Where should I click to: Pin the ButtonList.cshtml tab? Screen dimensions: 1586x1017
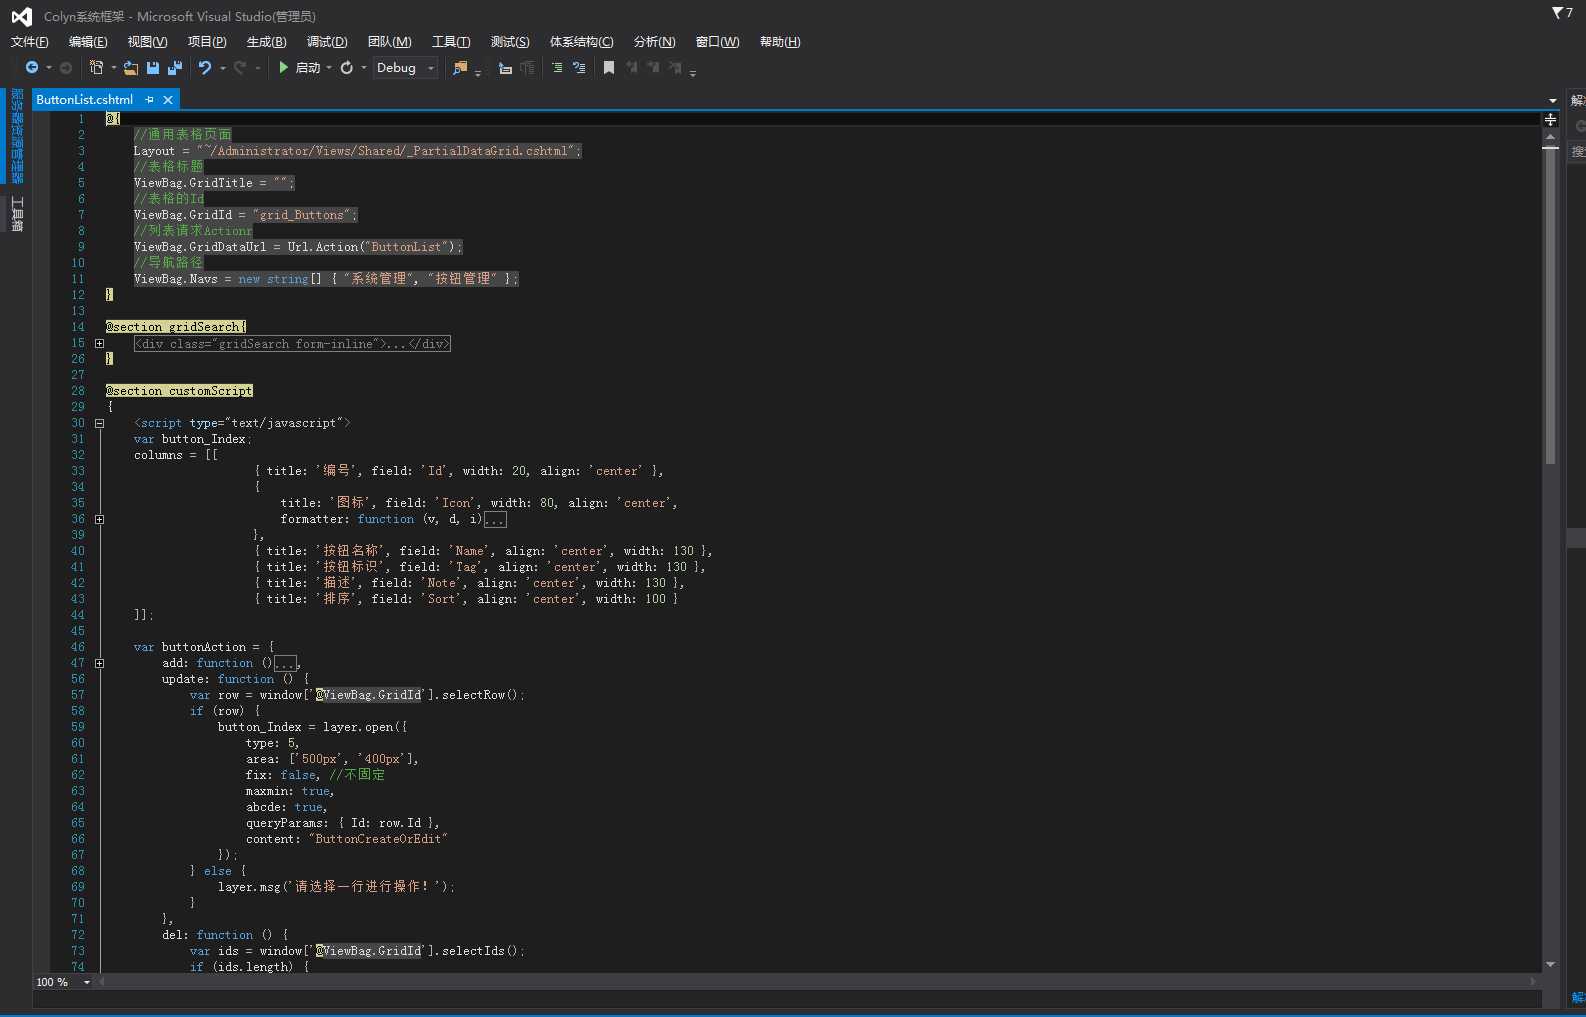coord(150,100)
